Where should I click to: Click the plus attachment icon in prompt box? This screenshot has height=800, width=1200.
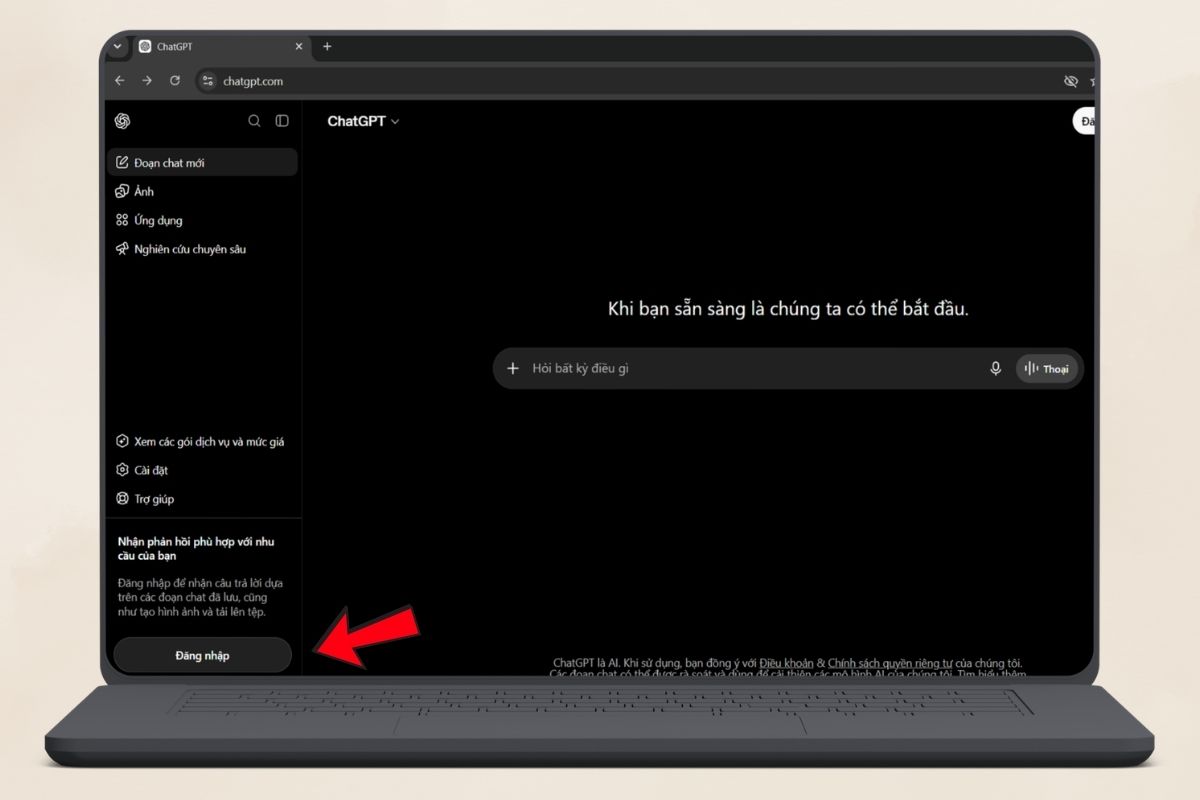point(513,369)
